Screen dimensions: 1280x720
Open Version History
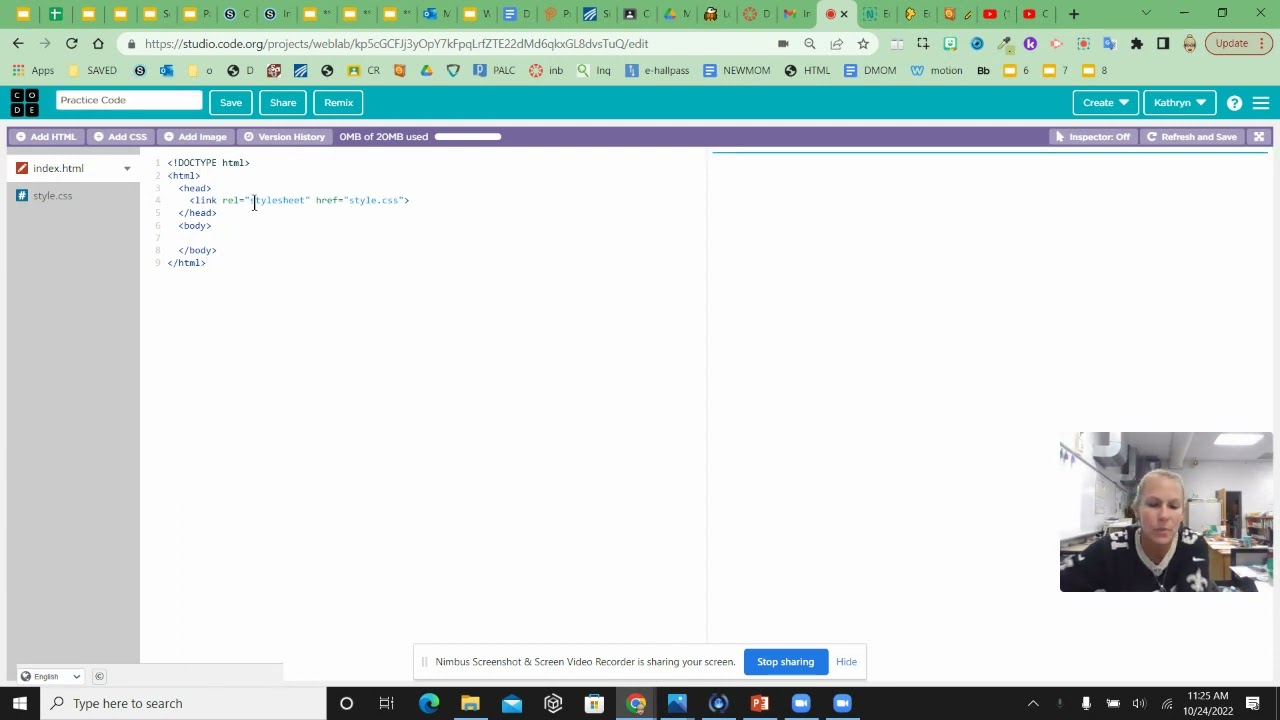(284, 137)
